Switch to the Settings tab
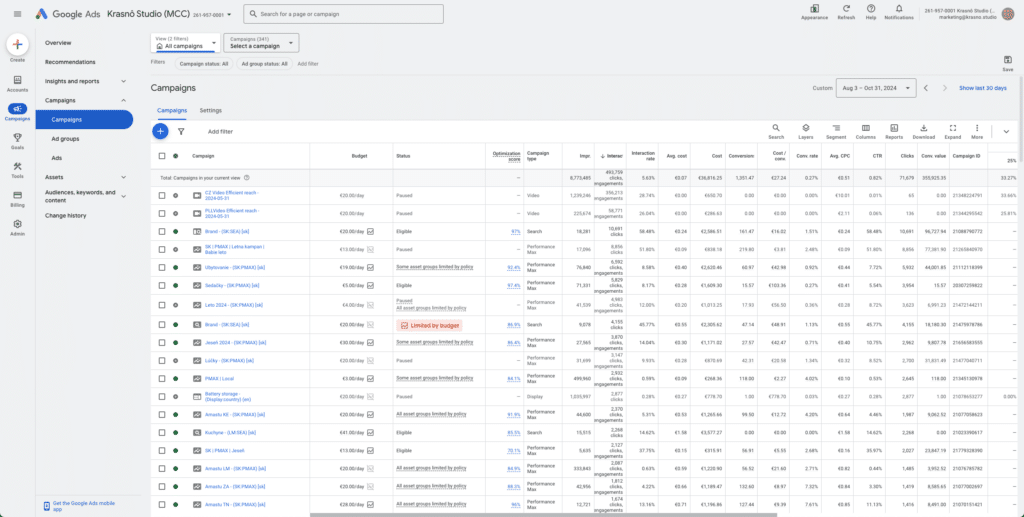 pyautogui.click(x=210, y=110)
